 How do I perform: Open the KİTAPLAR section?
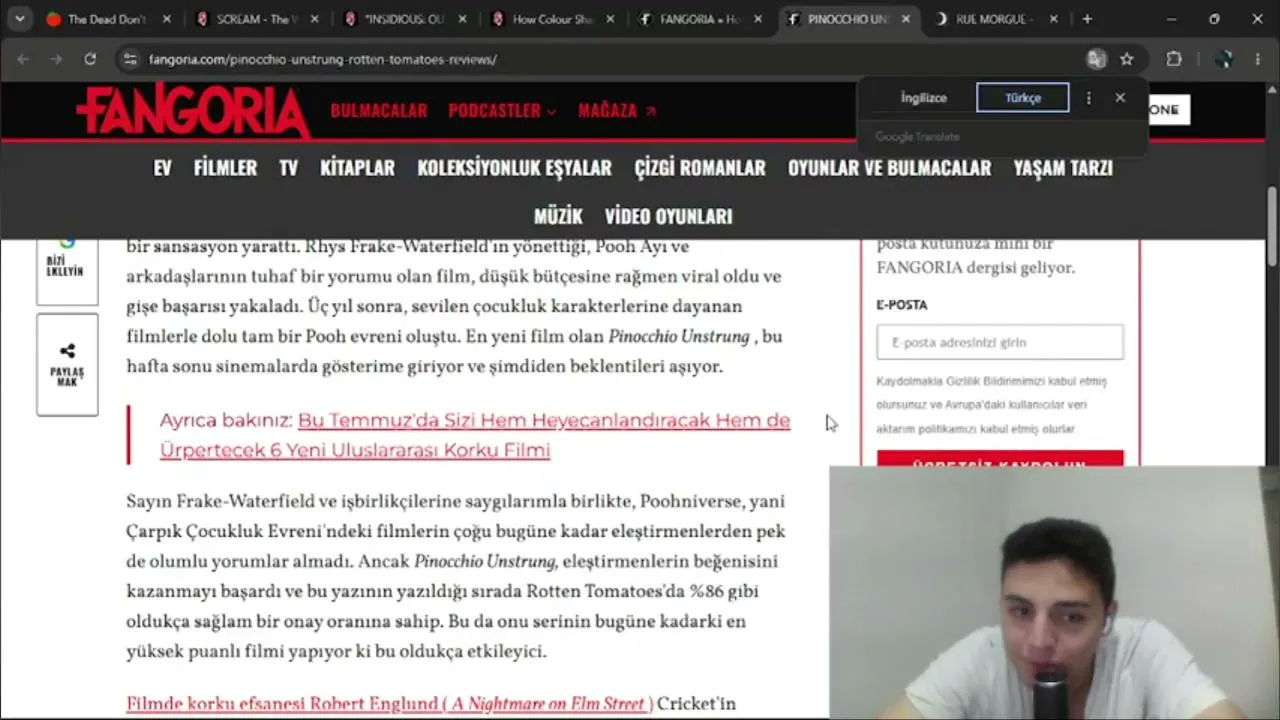(357, 168)
